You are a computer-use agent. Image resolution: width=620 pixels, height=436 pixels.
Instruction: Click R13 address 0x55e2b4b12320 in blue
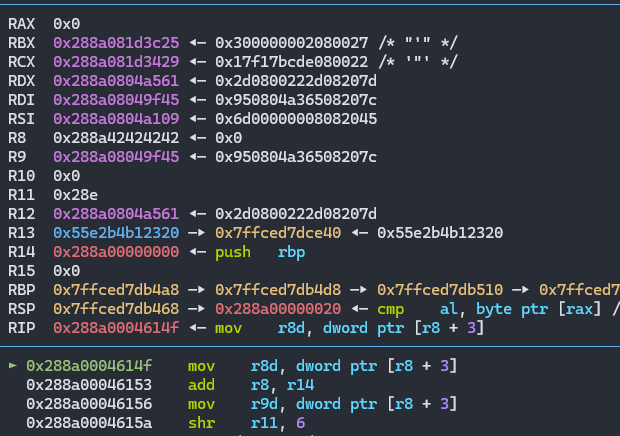pyautogui.click(x=116, y=233)
